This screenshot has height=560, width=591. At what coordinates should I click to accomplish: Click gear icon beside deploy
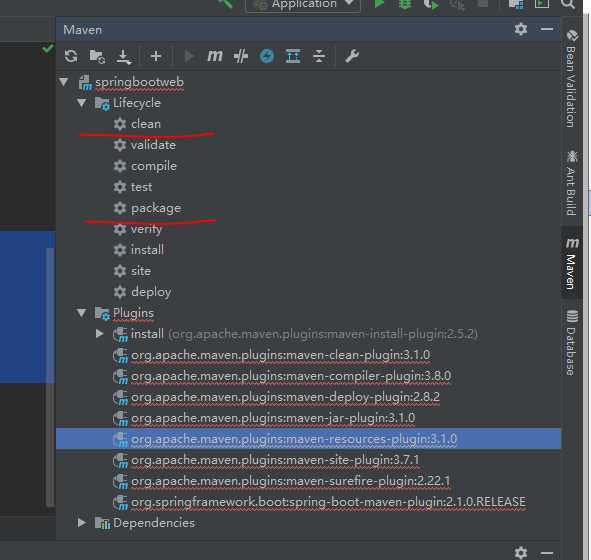pyautogui.click(x=120, y=292)
